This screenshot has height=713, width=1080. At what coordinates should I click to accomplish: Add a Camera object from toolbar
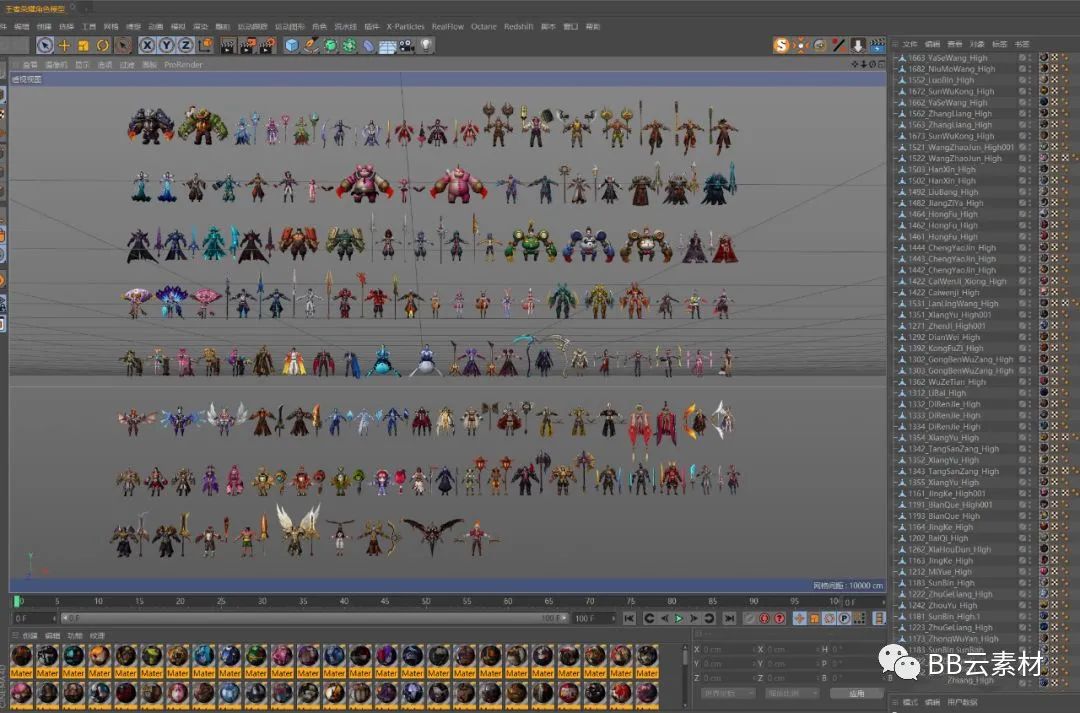click(x=407, y=45)
